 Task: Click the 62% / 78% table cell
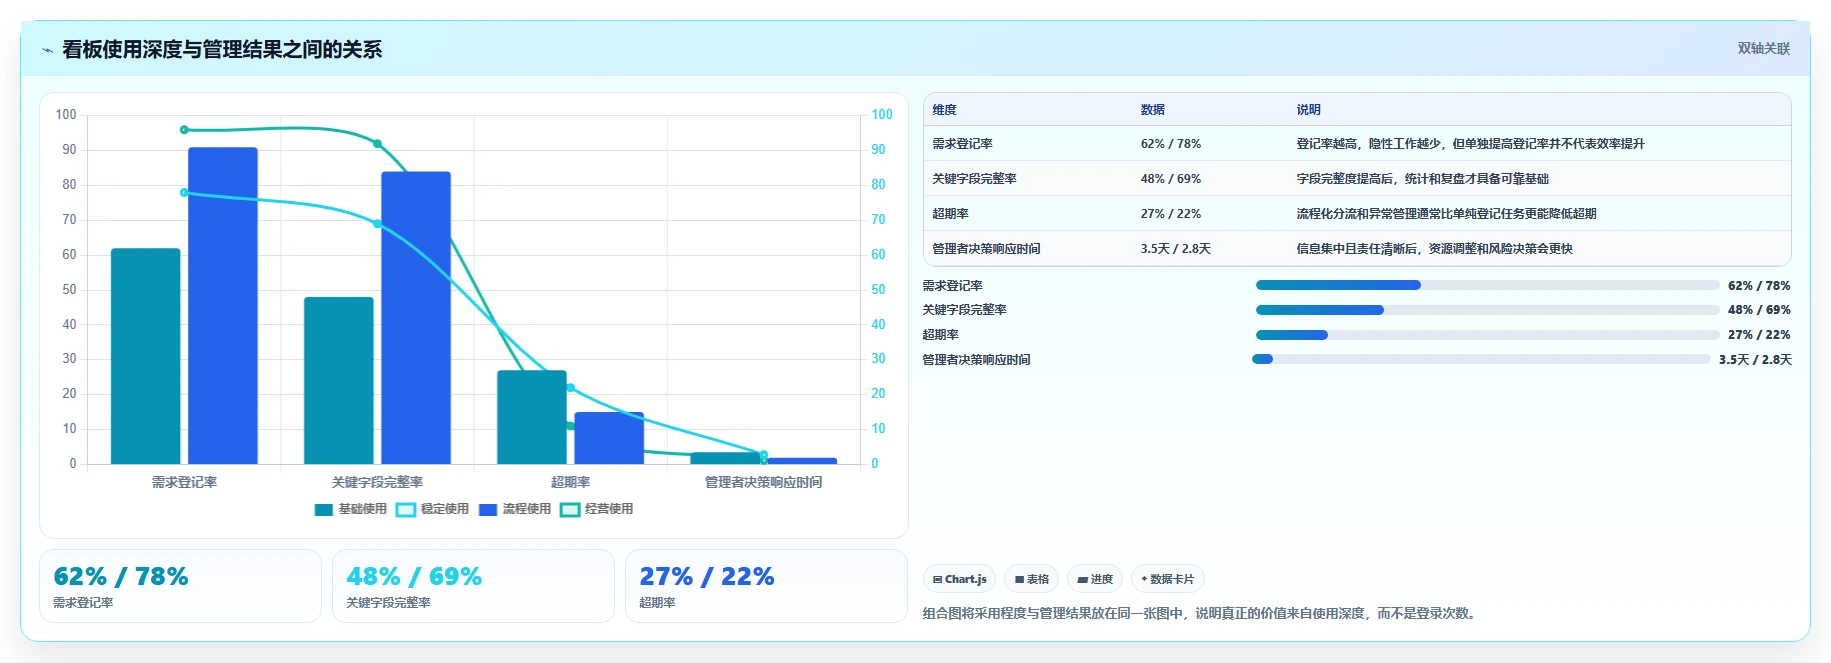[x=1171, y=144]
